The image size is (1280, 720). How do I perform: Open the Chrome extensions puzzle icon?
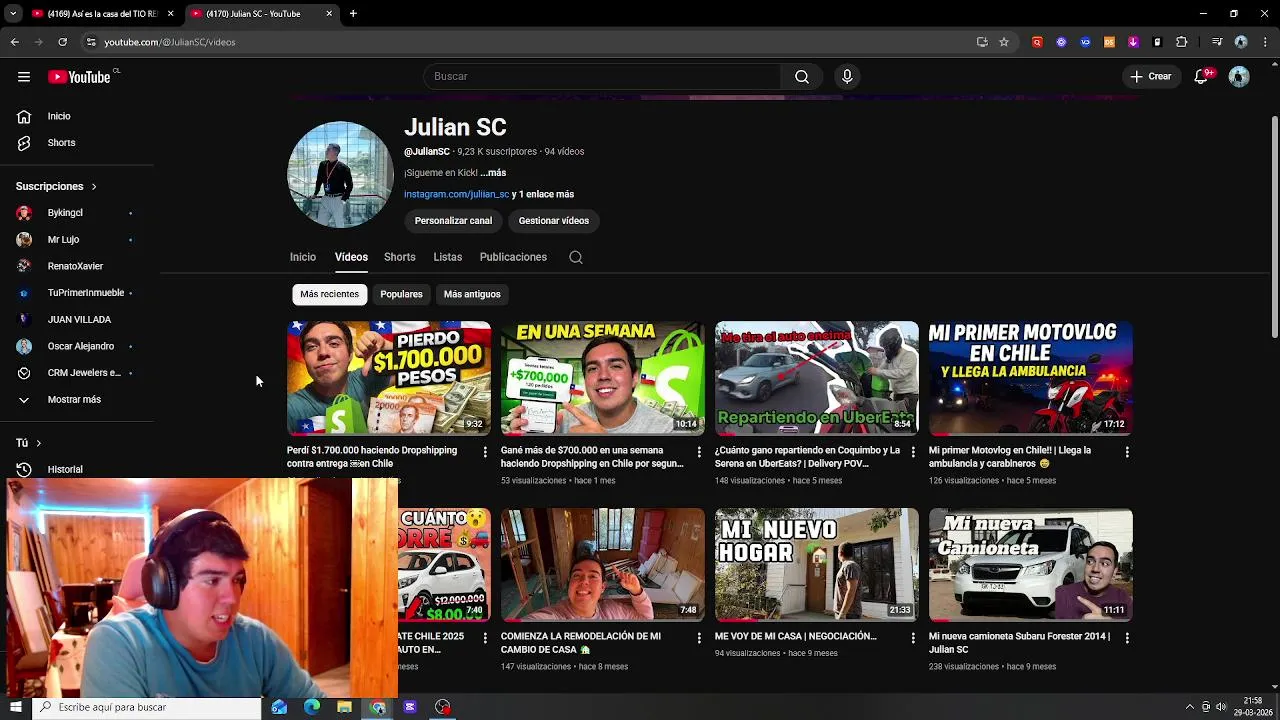click(x=1182, y=42)
